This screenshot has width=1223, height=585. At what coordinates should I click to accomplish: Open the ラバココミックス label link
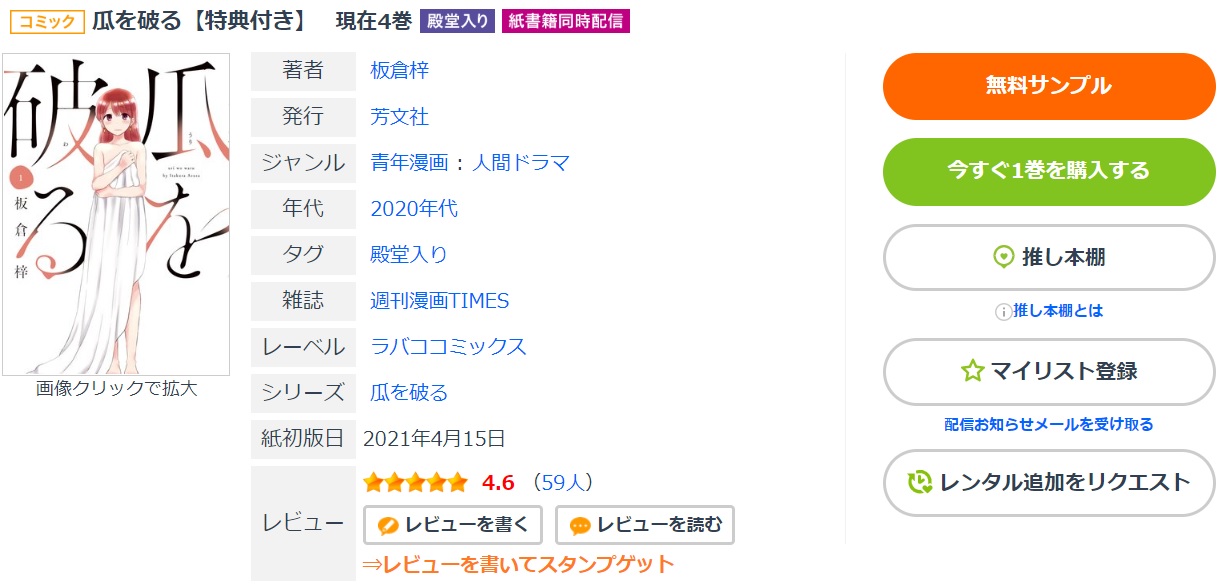point(448,347)
